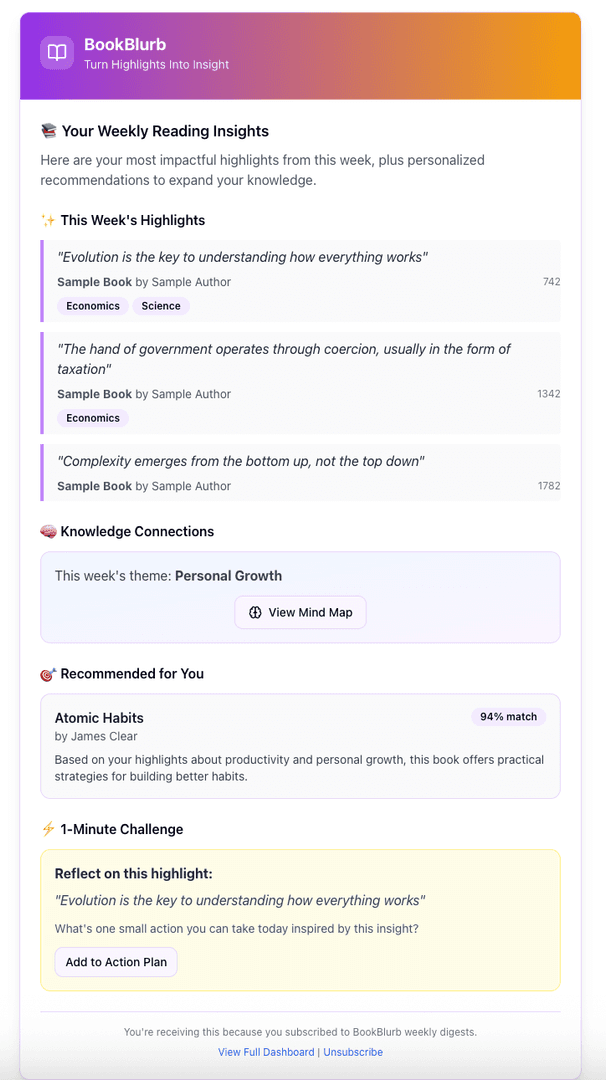This screenshot has width=606, height=1080.
Task: Click the Personal Growth theme text
Action: tap(228, 576)
